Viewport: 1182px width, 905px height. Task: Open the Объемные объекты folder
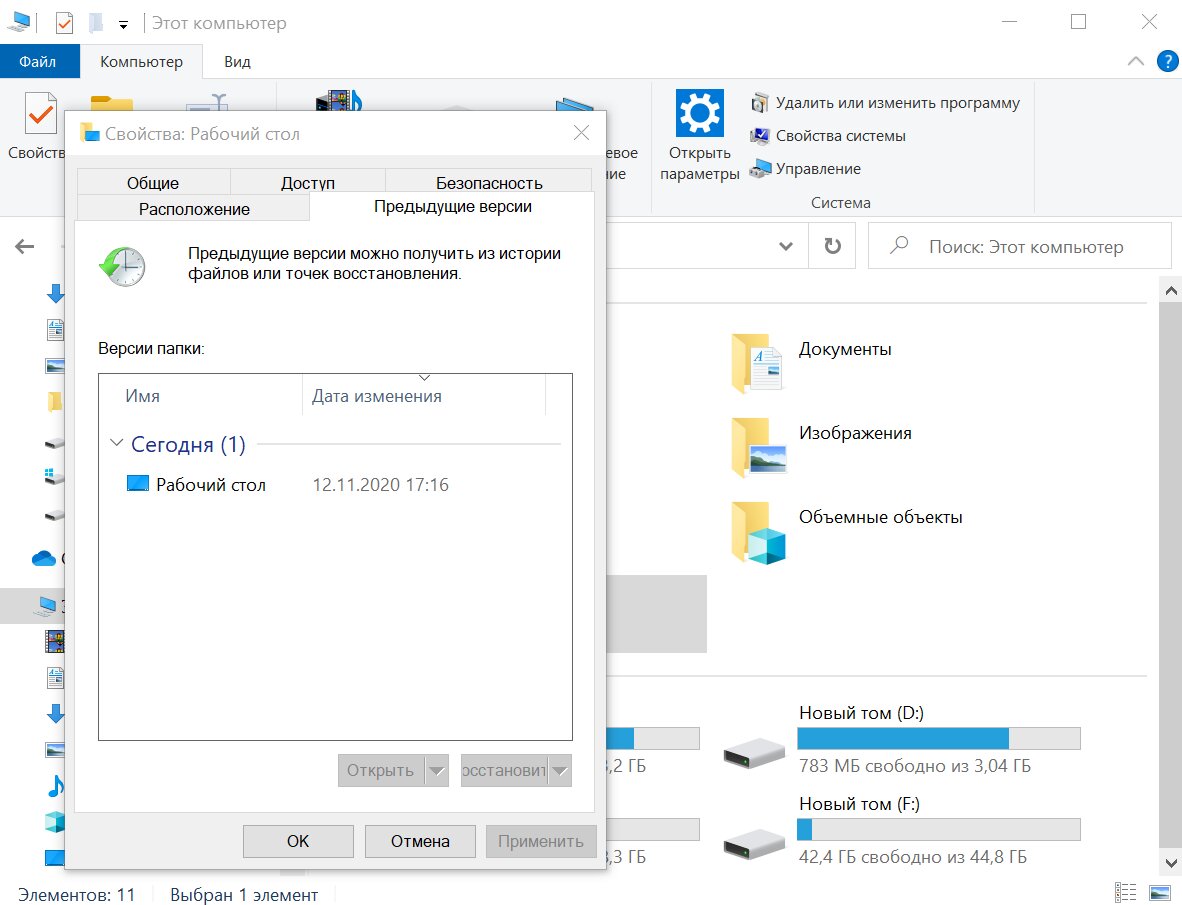point(847,532)
